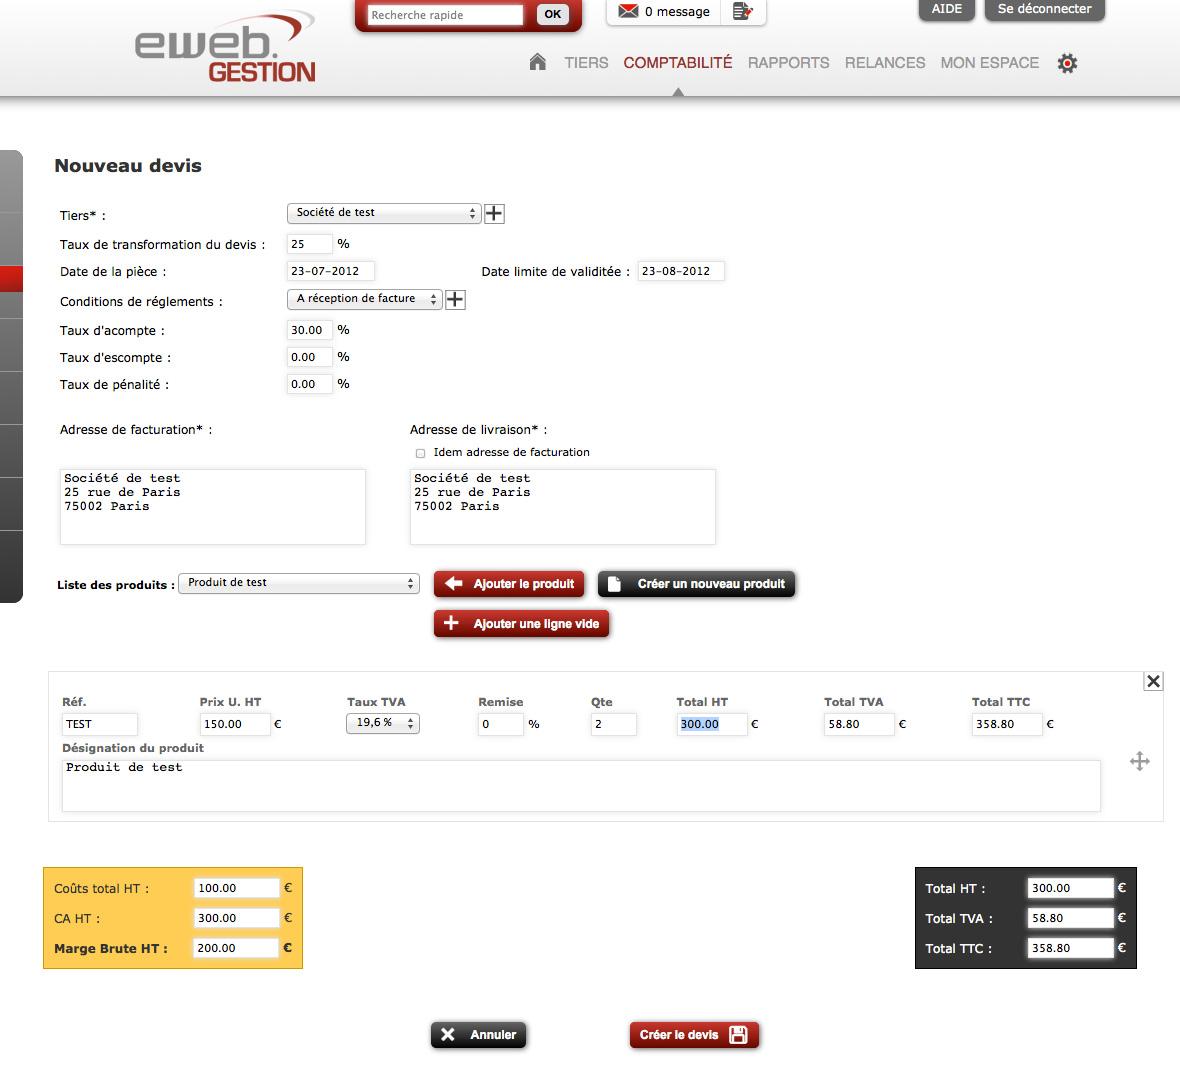Cancel with Annuler button
This screenshot has width=1180, height=1076.
(479, 1035)
